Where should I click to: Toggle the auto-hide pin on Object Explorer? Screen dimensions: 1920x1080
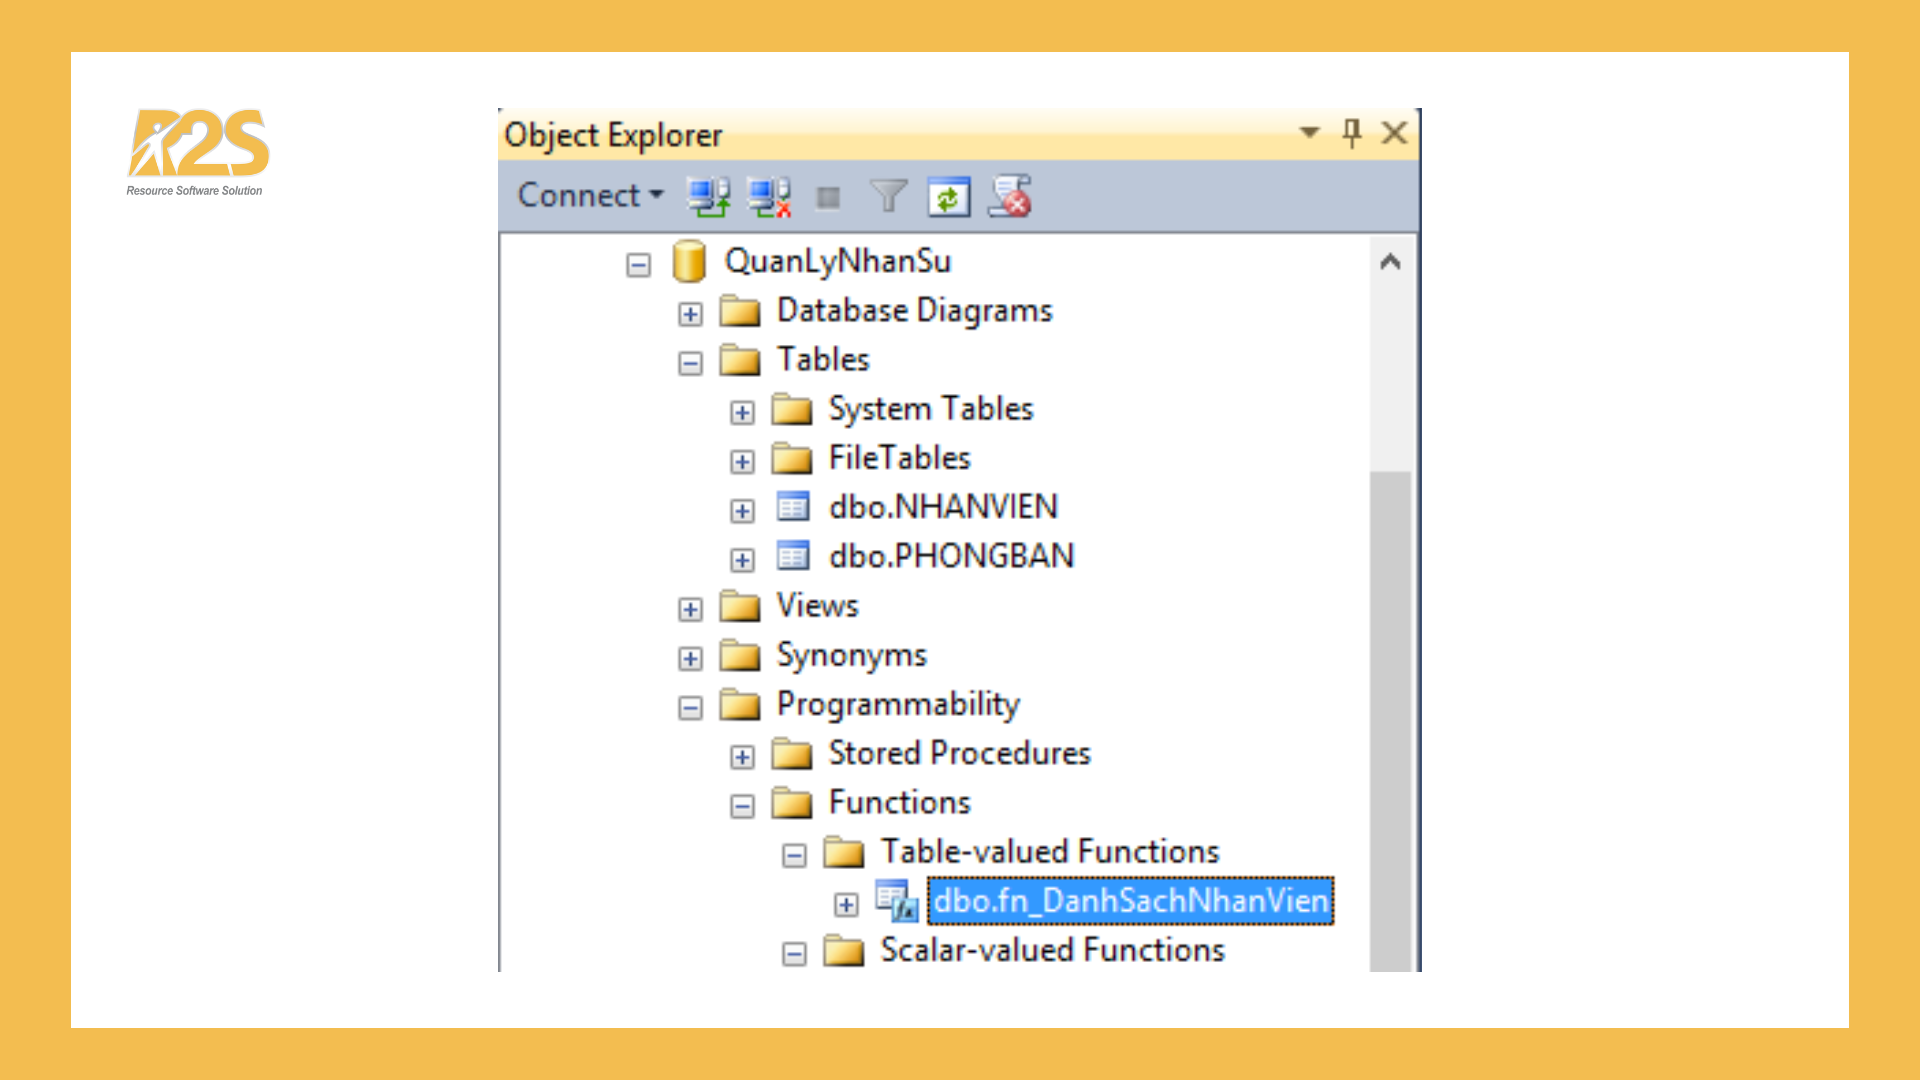(1351, 133)
